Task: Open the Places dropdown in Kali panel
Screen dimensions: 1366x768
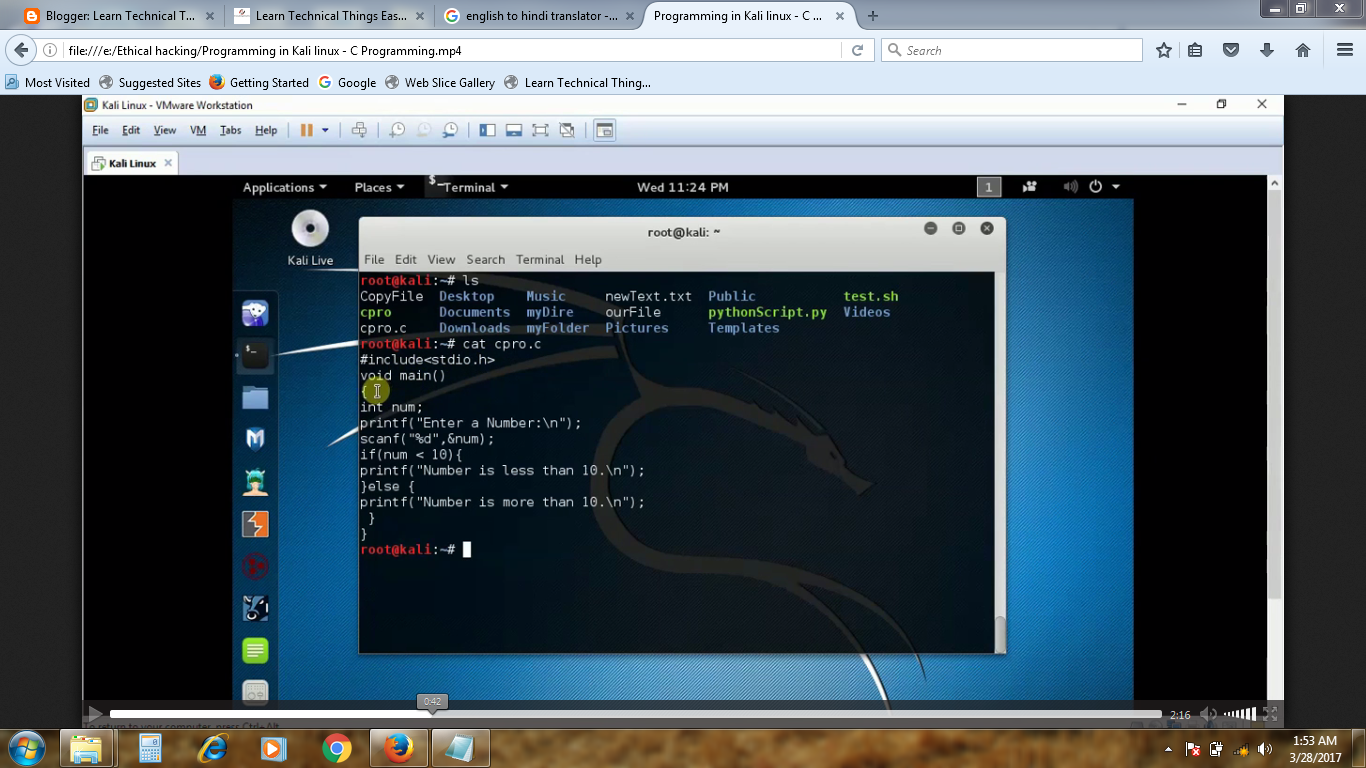Action: 378,187
